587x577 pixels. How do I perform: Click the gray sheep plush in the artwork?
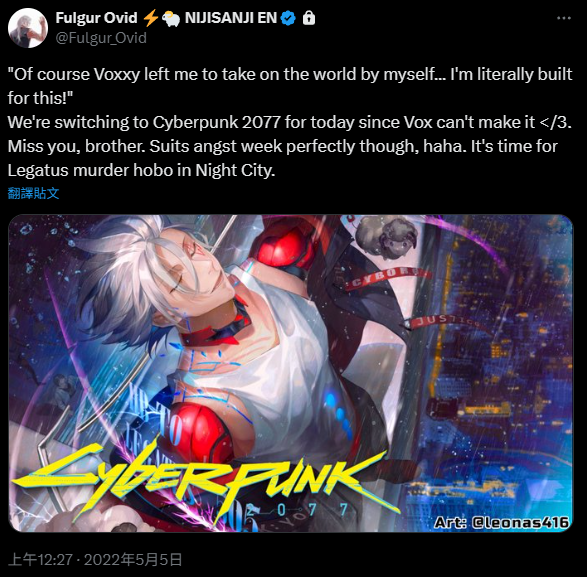click(386, 237)
